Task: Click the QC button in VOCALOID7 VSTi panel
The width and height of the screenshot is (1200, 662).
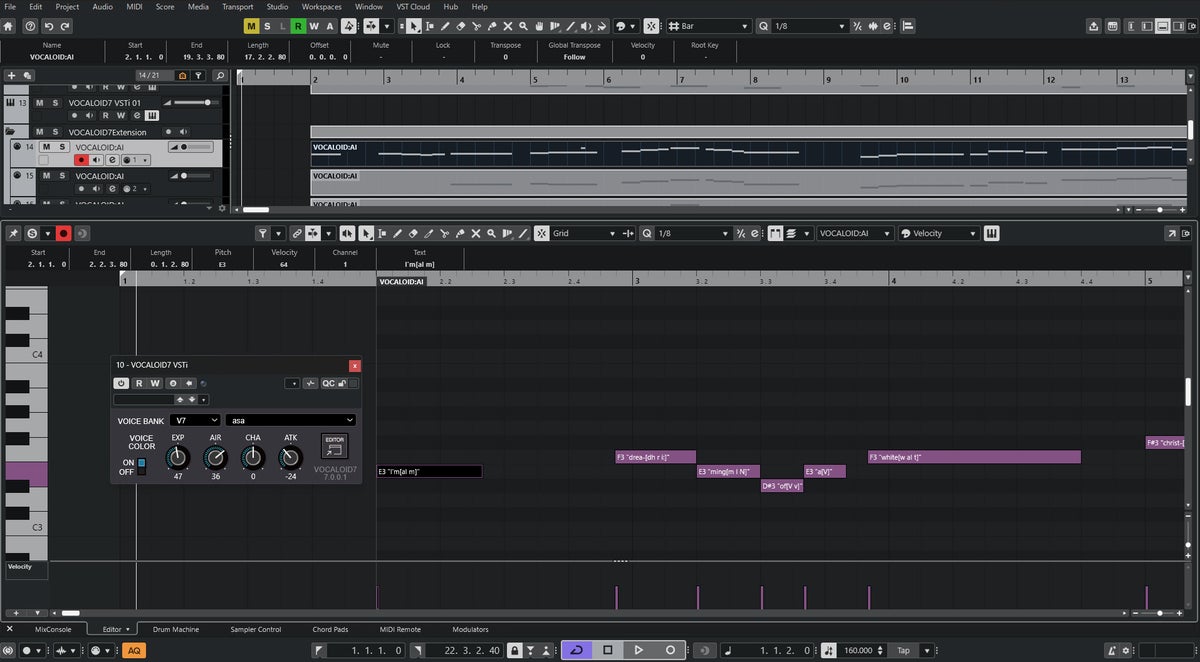Action: point(328,383)
